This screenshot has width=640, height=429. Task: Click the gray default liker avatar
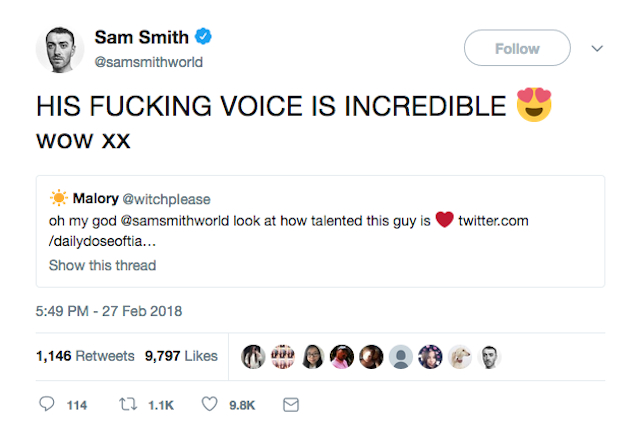tap(400, 355)
